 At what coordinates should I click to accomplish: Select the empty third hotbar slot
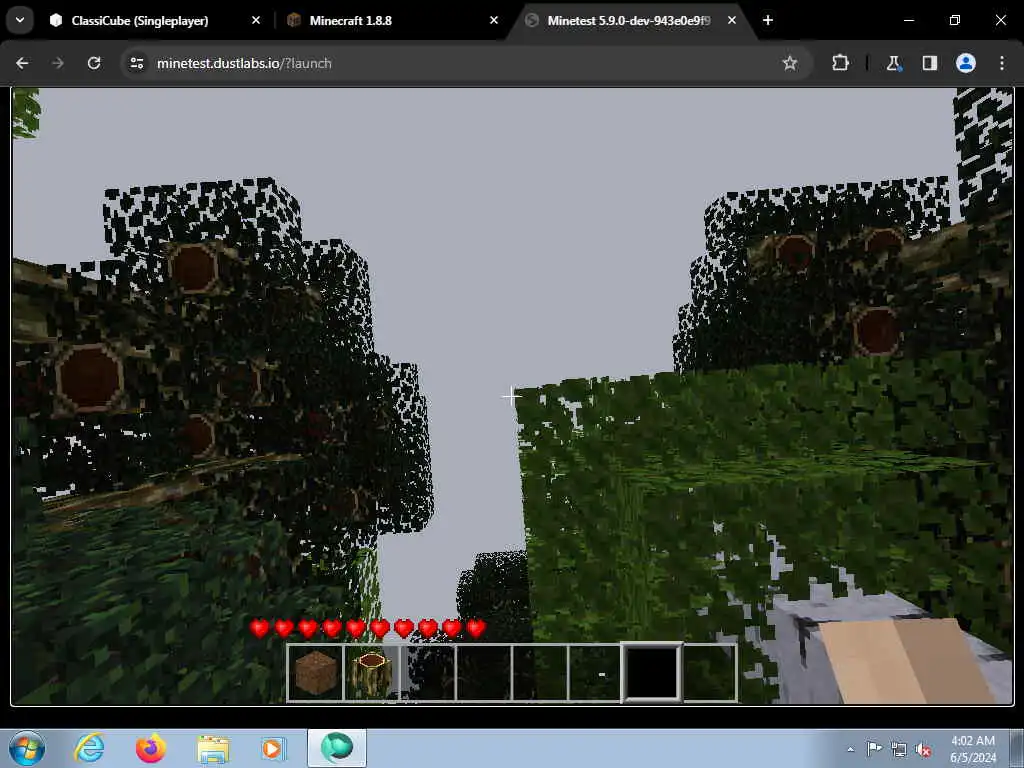(x=428, y=673)
